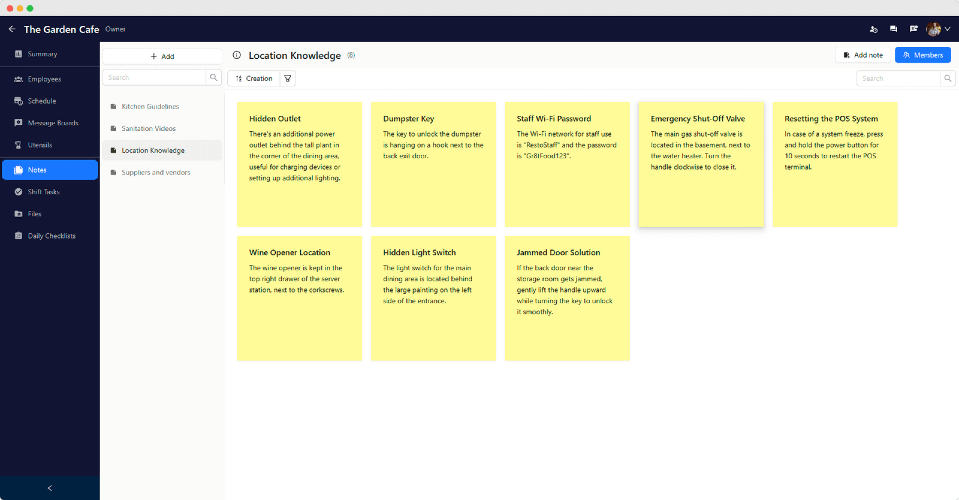Open the chat messages icon in the top bar

(894, 29)
